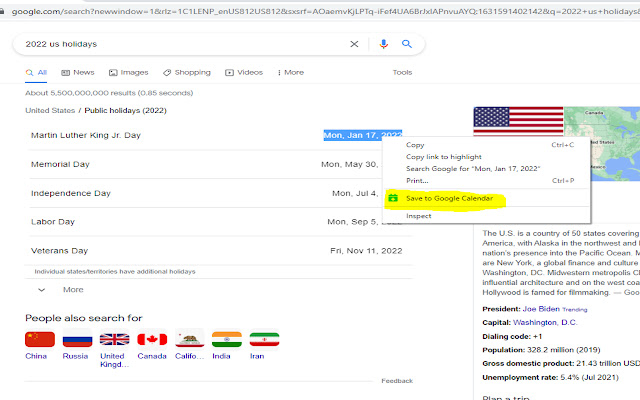Image resolution: width=640 pixels, height=400 pixels.
Task: Select the Labor Day holiday name
Action: (53, 222)
